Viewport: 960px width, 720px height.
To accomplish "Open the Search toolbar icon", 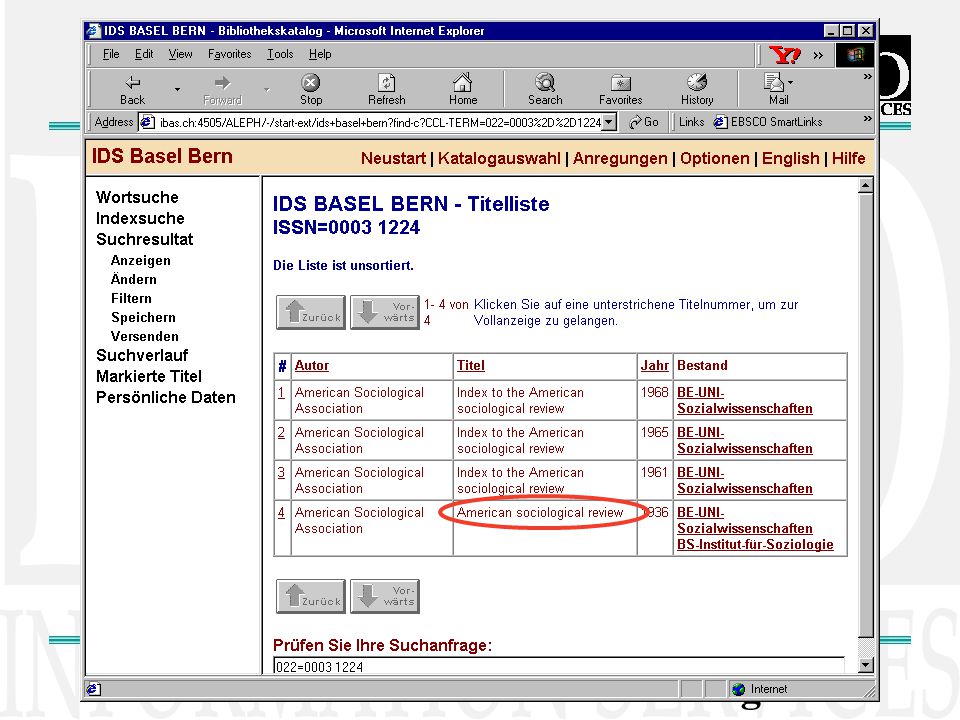I will click(x=545, y=82).
